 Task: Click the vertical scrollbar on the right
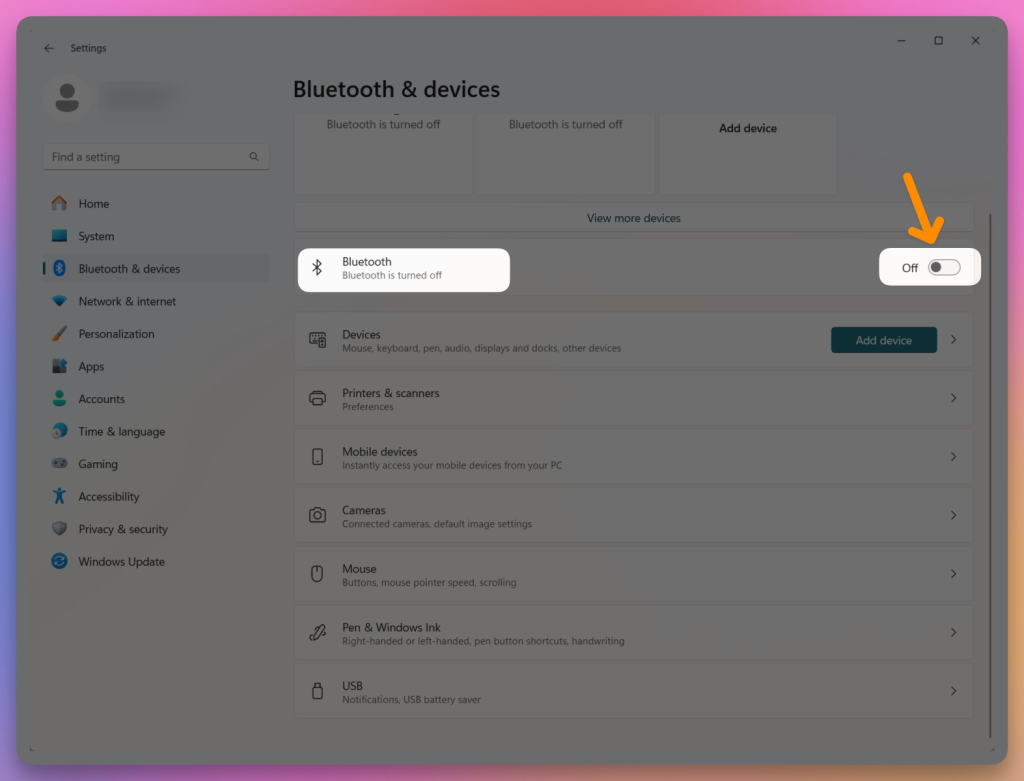click(x=990, y=475)
